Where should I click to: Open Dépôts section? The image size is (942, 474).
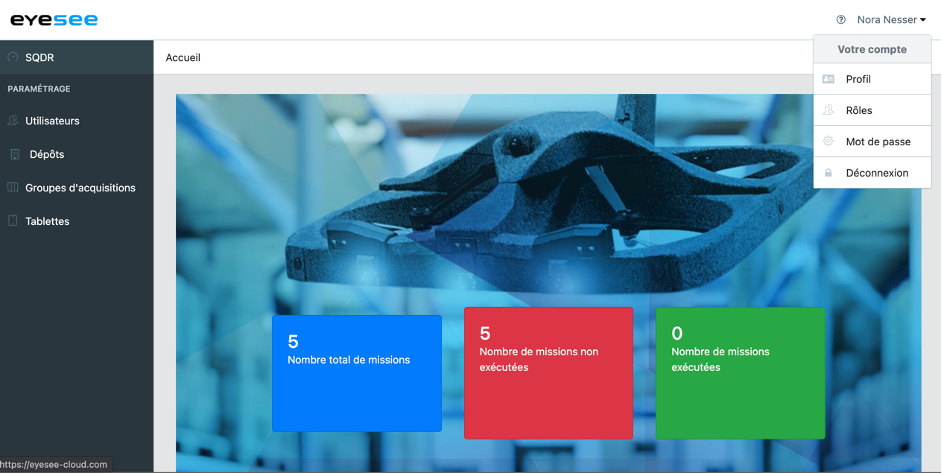[x=76, y=154]
